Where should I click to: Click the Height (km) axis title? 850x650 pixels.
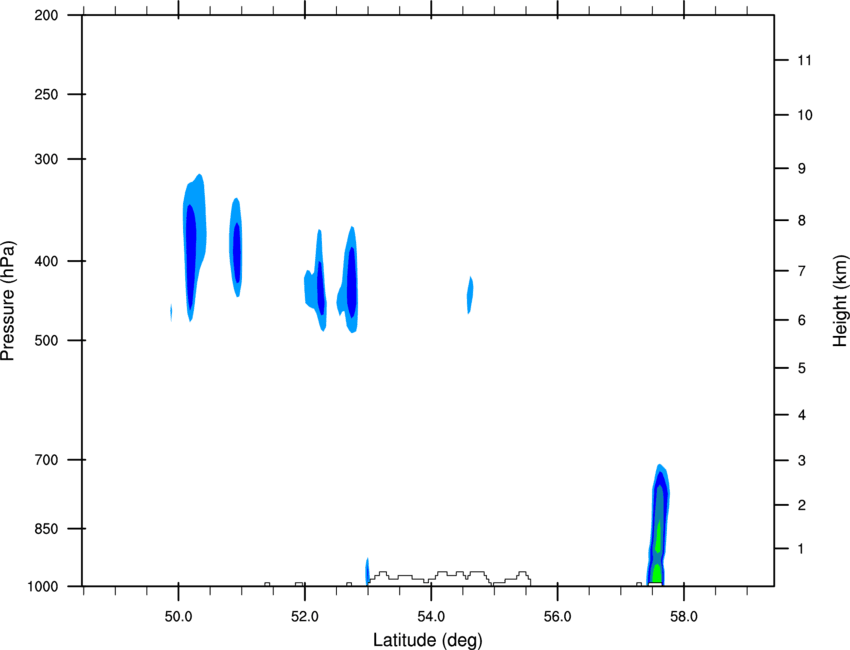pos(840,300)
